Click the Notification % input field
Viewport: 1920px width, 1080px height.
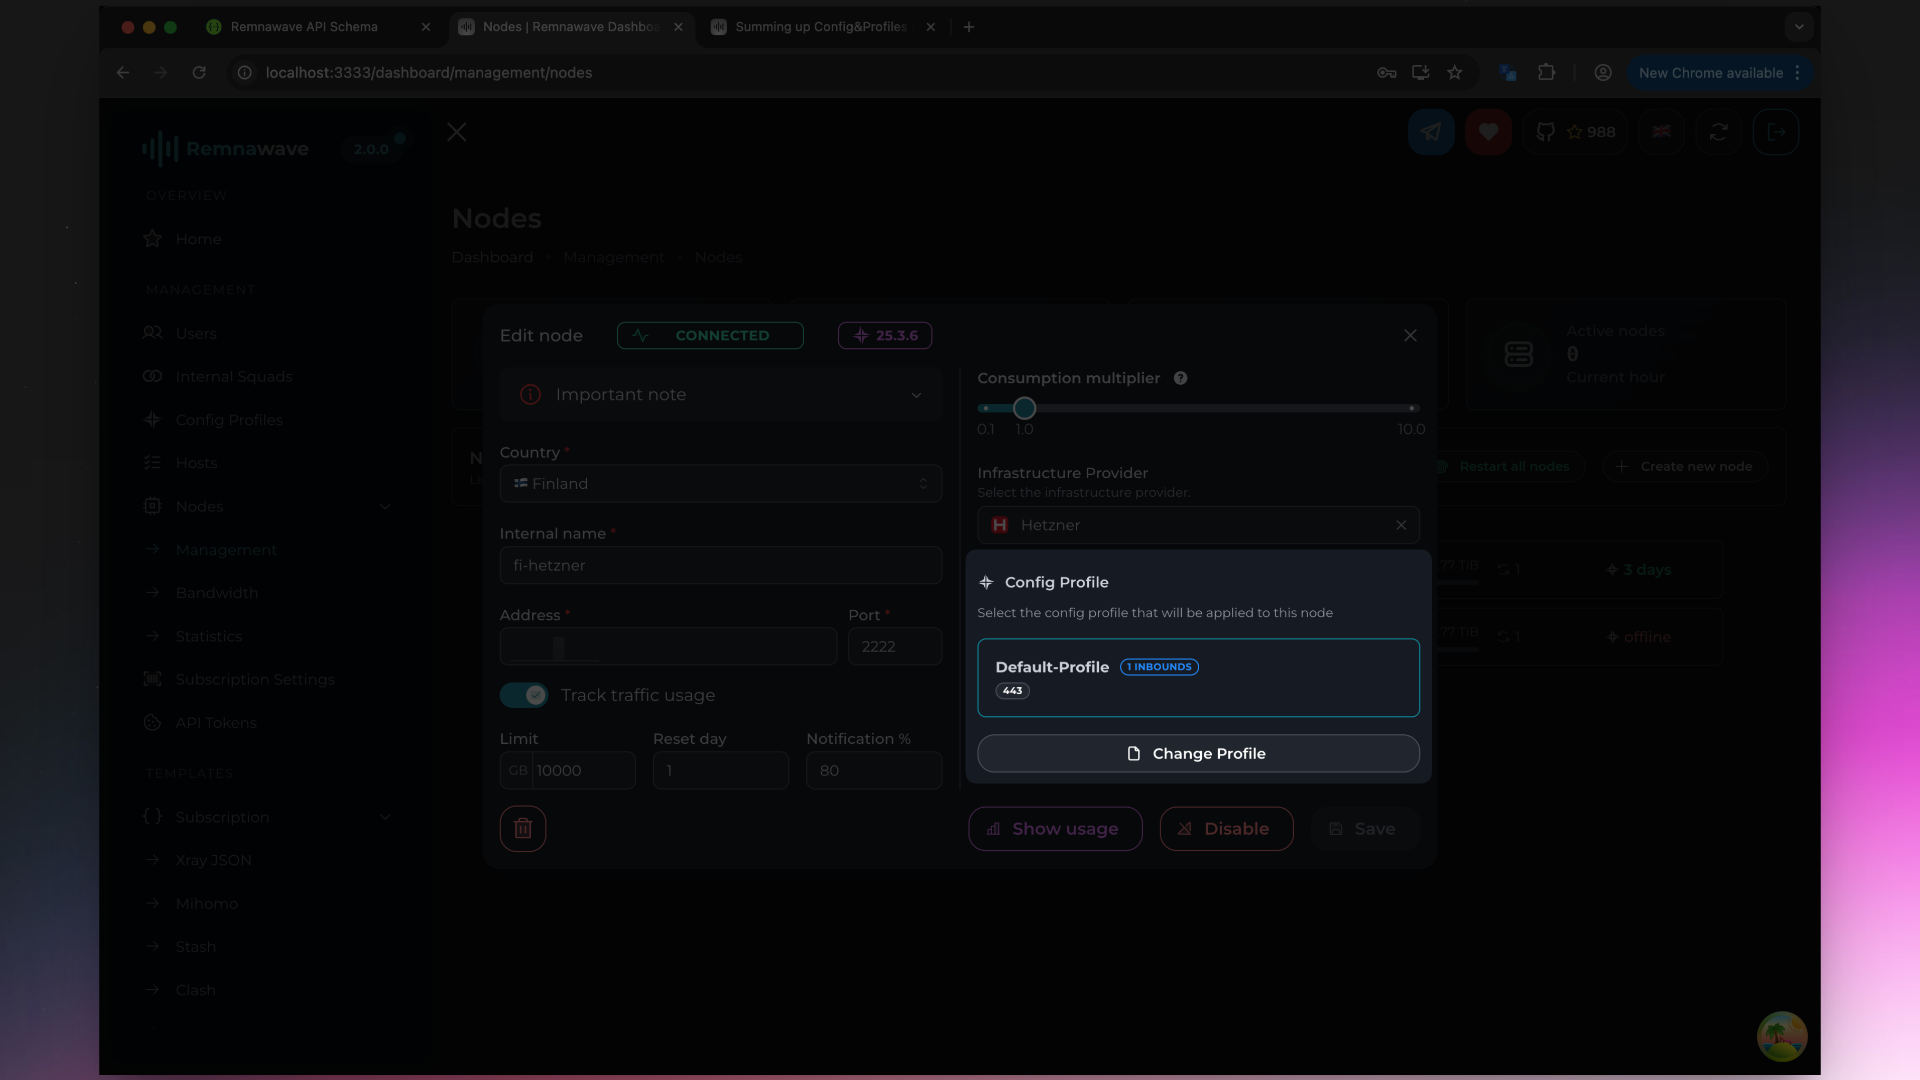pos(873,770)
